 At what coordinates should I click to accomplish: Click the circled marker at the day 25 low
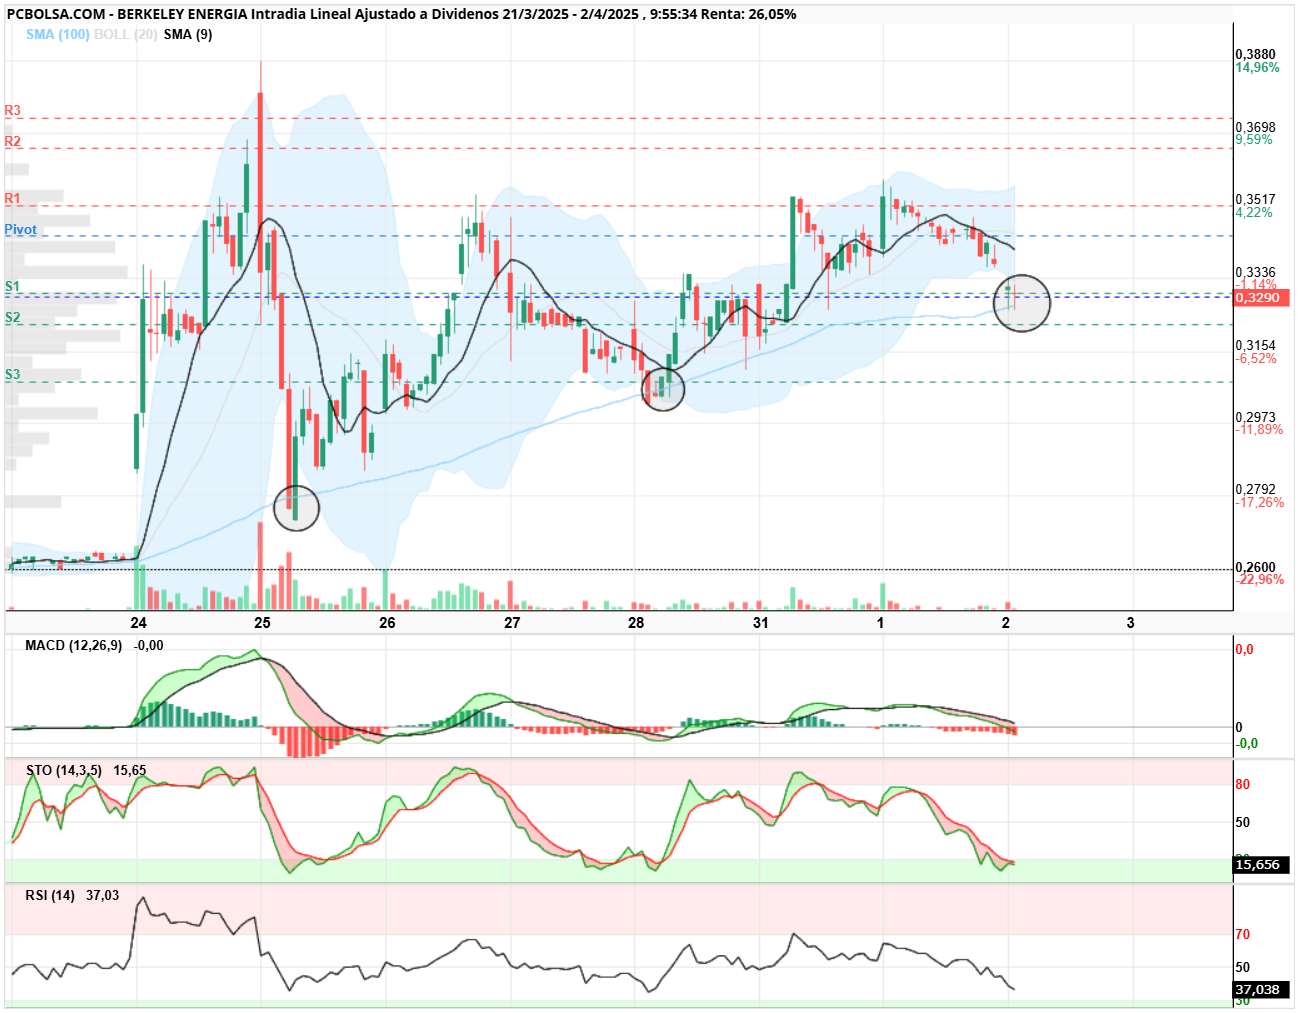pyautogui.click(x=296, y=508)
